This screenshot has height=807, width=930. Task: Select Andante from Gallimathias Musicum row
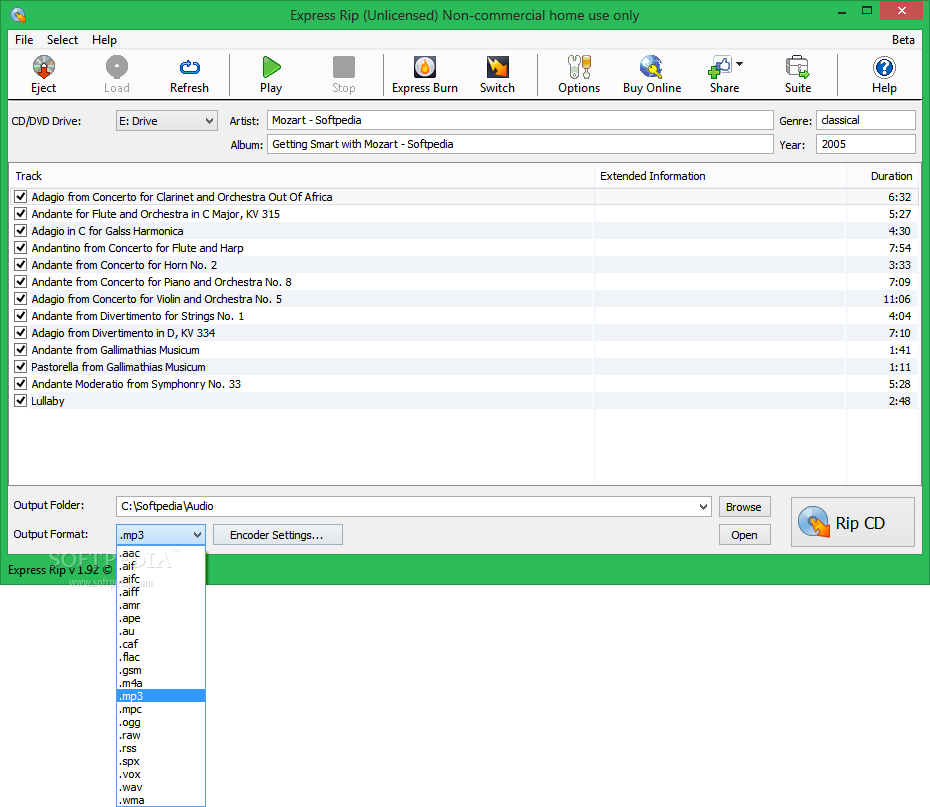tap(464, 350)
